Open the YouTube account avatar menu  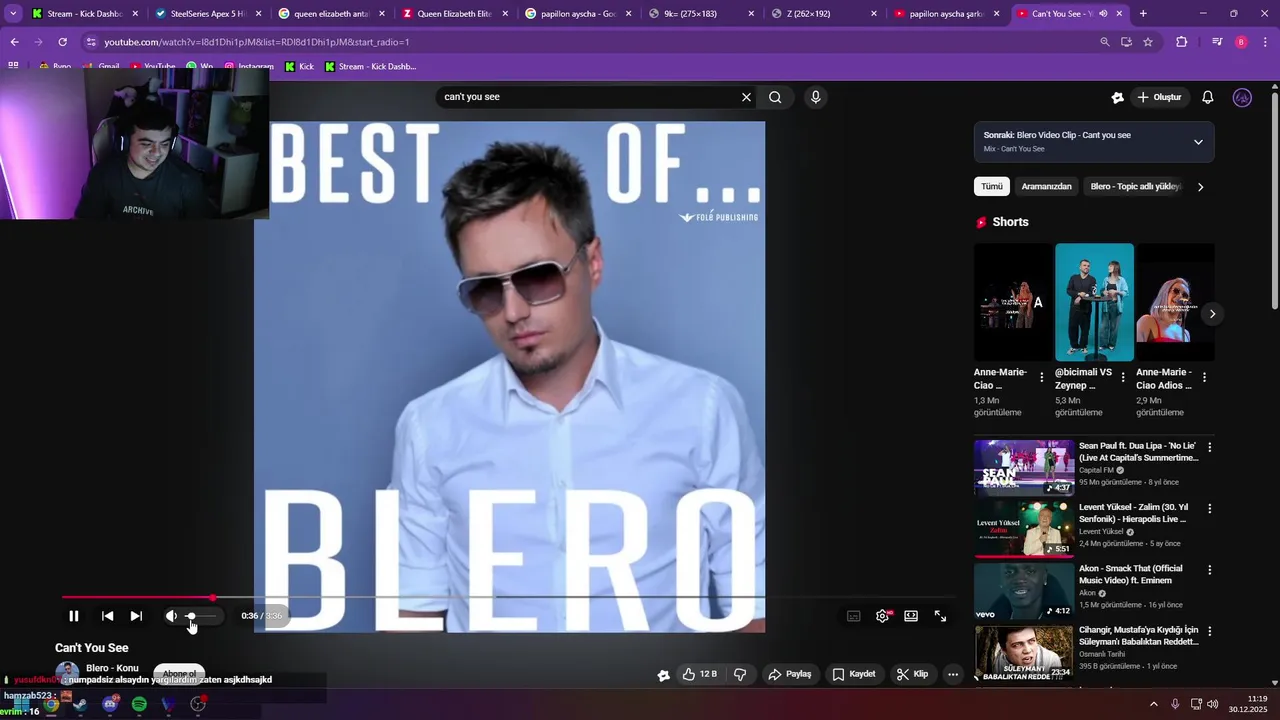coord(1242,97)
